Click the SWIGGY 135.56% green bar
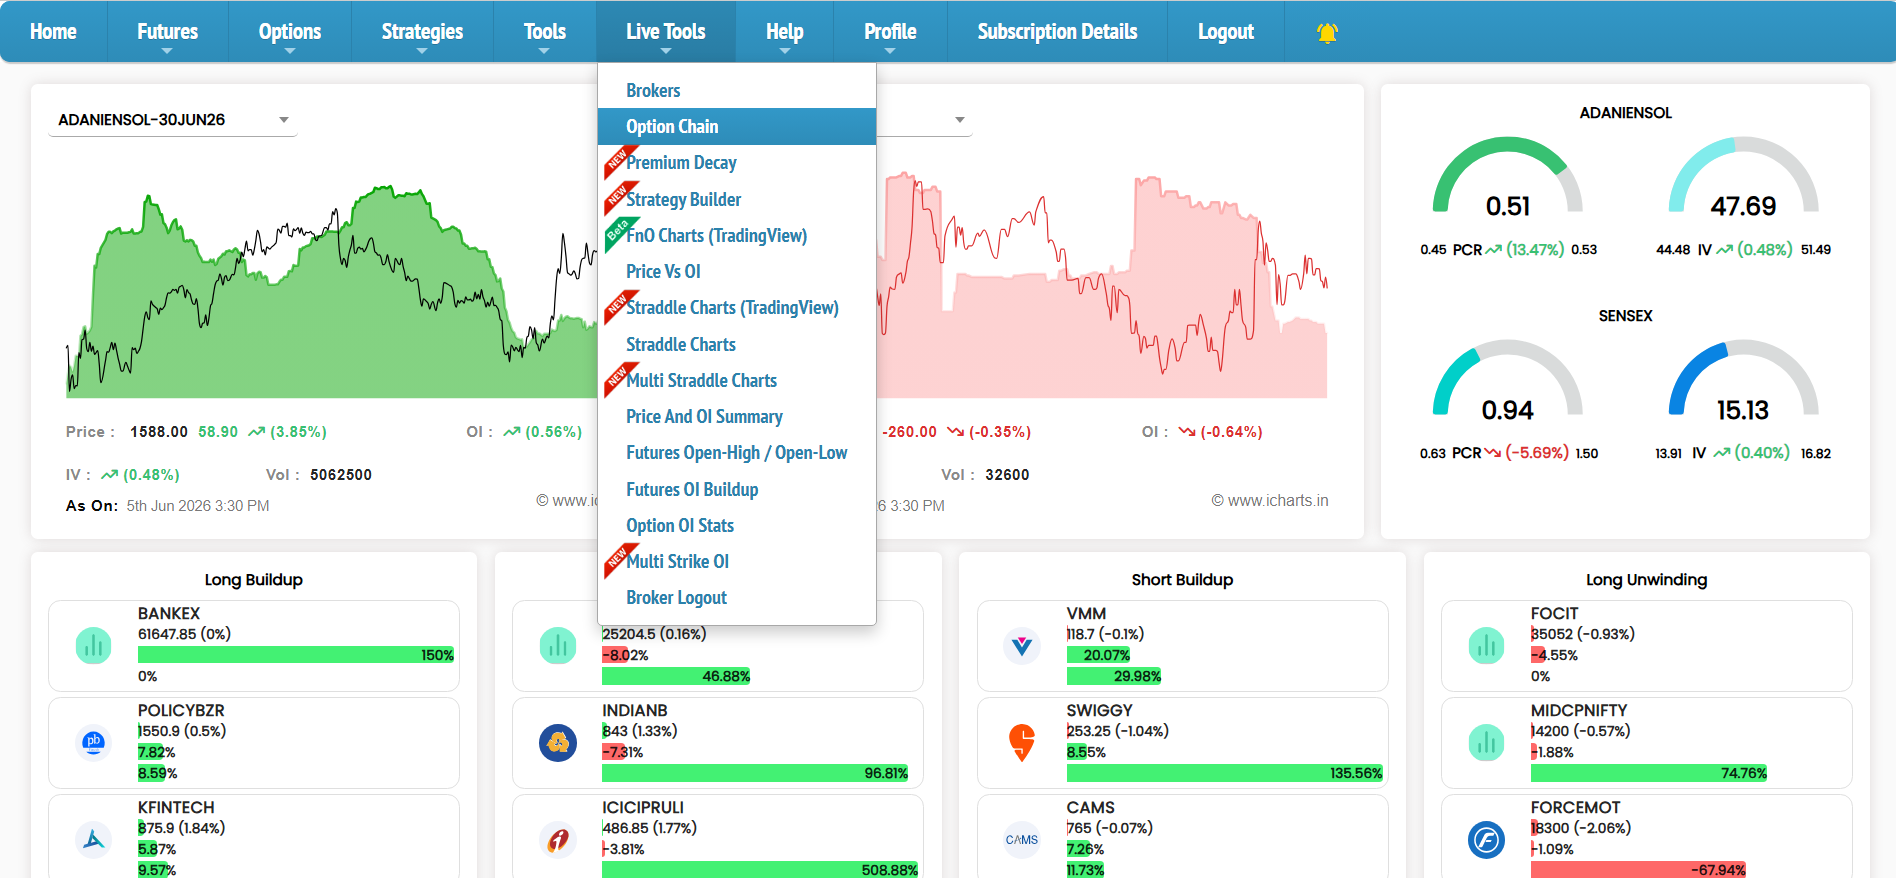The width and height of the screenshot is (1896, 878). [1225, 773]
